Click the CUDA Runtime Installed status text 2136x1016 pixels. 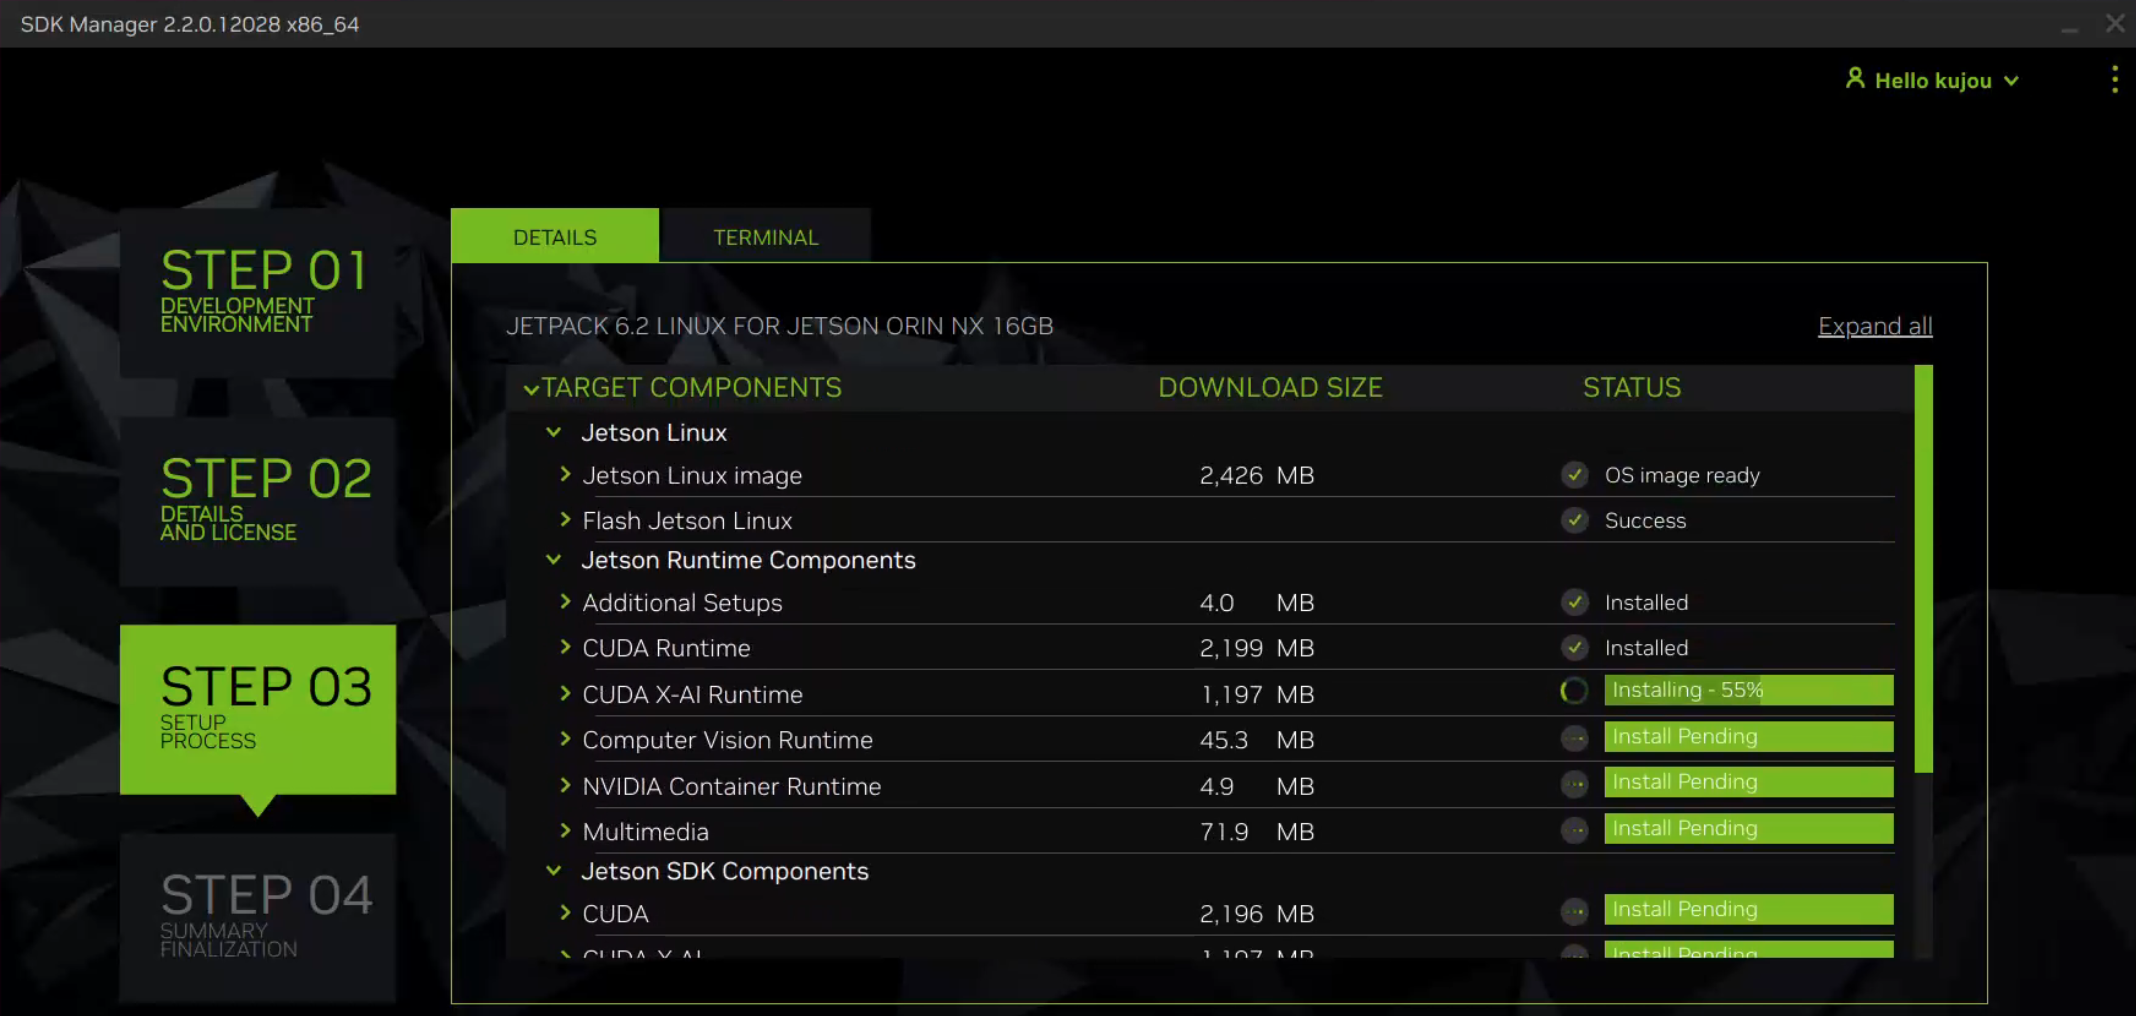point(1646,648)
